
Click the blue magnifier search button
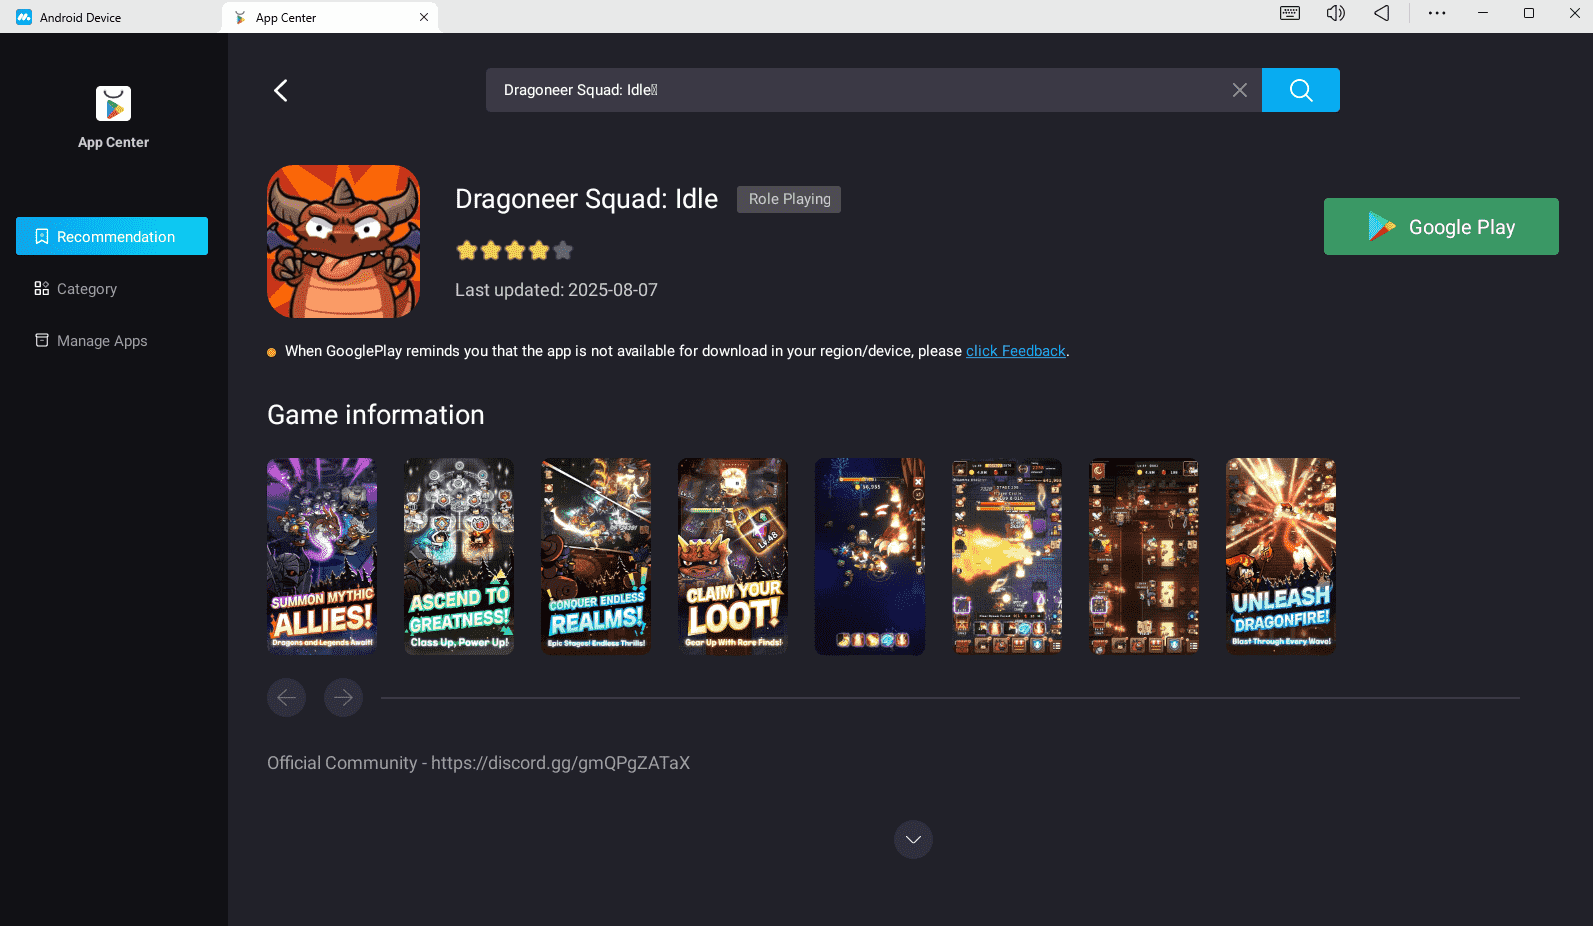1300,90
